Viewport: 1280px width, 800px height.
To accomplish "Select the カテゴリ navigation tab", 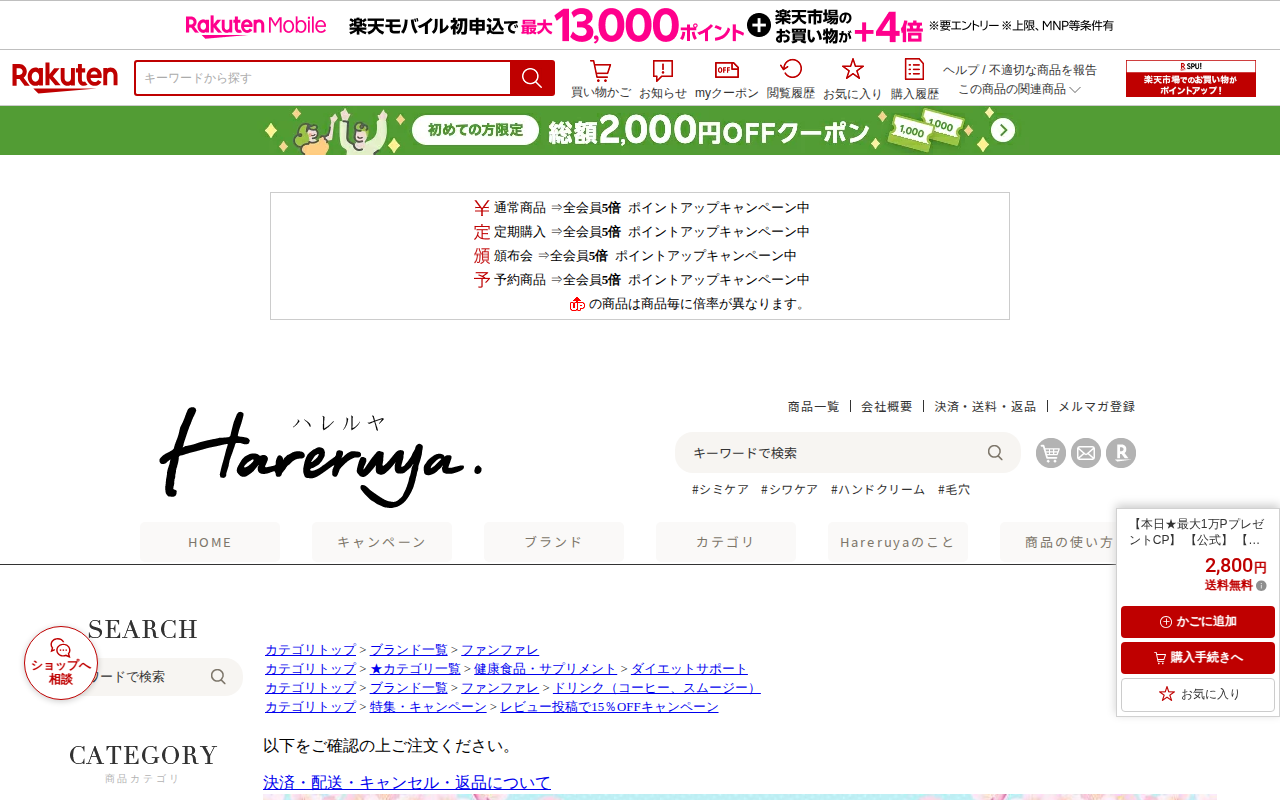I will pyautogui.click(x=726, y=542).
